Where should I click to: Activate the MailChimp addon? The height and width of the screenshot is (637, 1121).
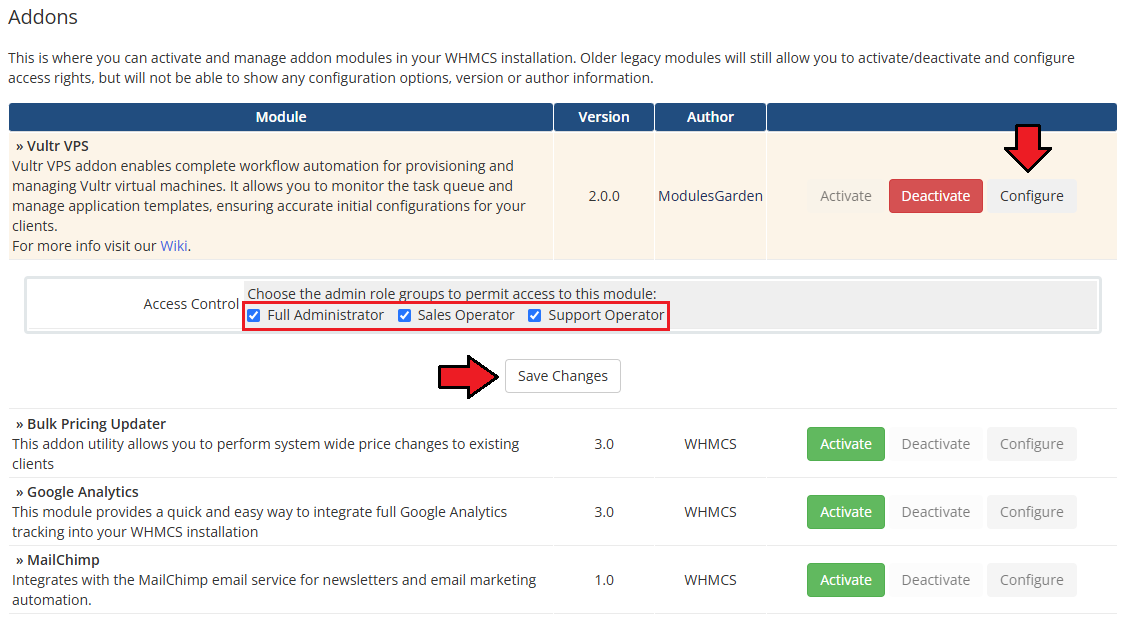tap(846, 580)
